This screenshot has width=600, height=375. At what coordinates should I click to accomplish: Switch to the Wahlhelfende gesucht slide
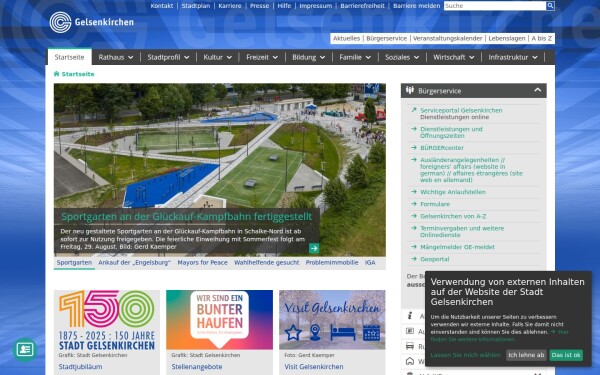click(x=267, y=263)
